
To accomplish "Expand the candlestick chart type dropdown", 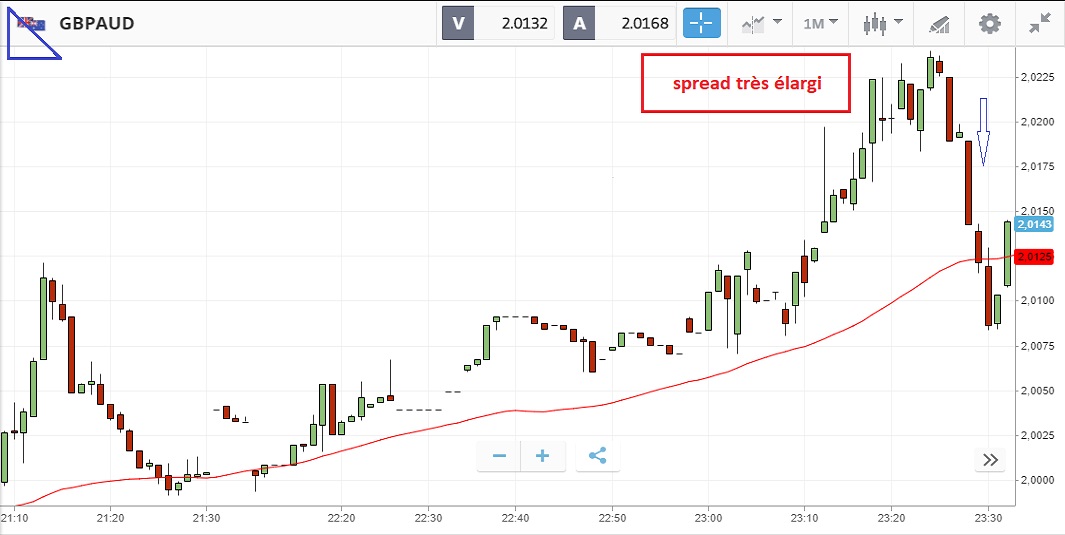I will [x=885, y=23].
